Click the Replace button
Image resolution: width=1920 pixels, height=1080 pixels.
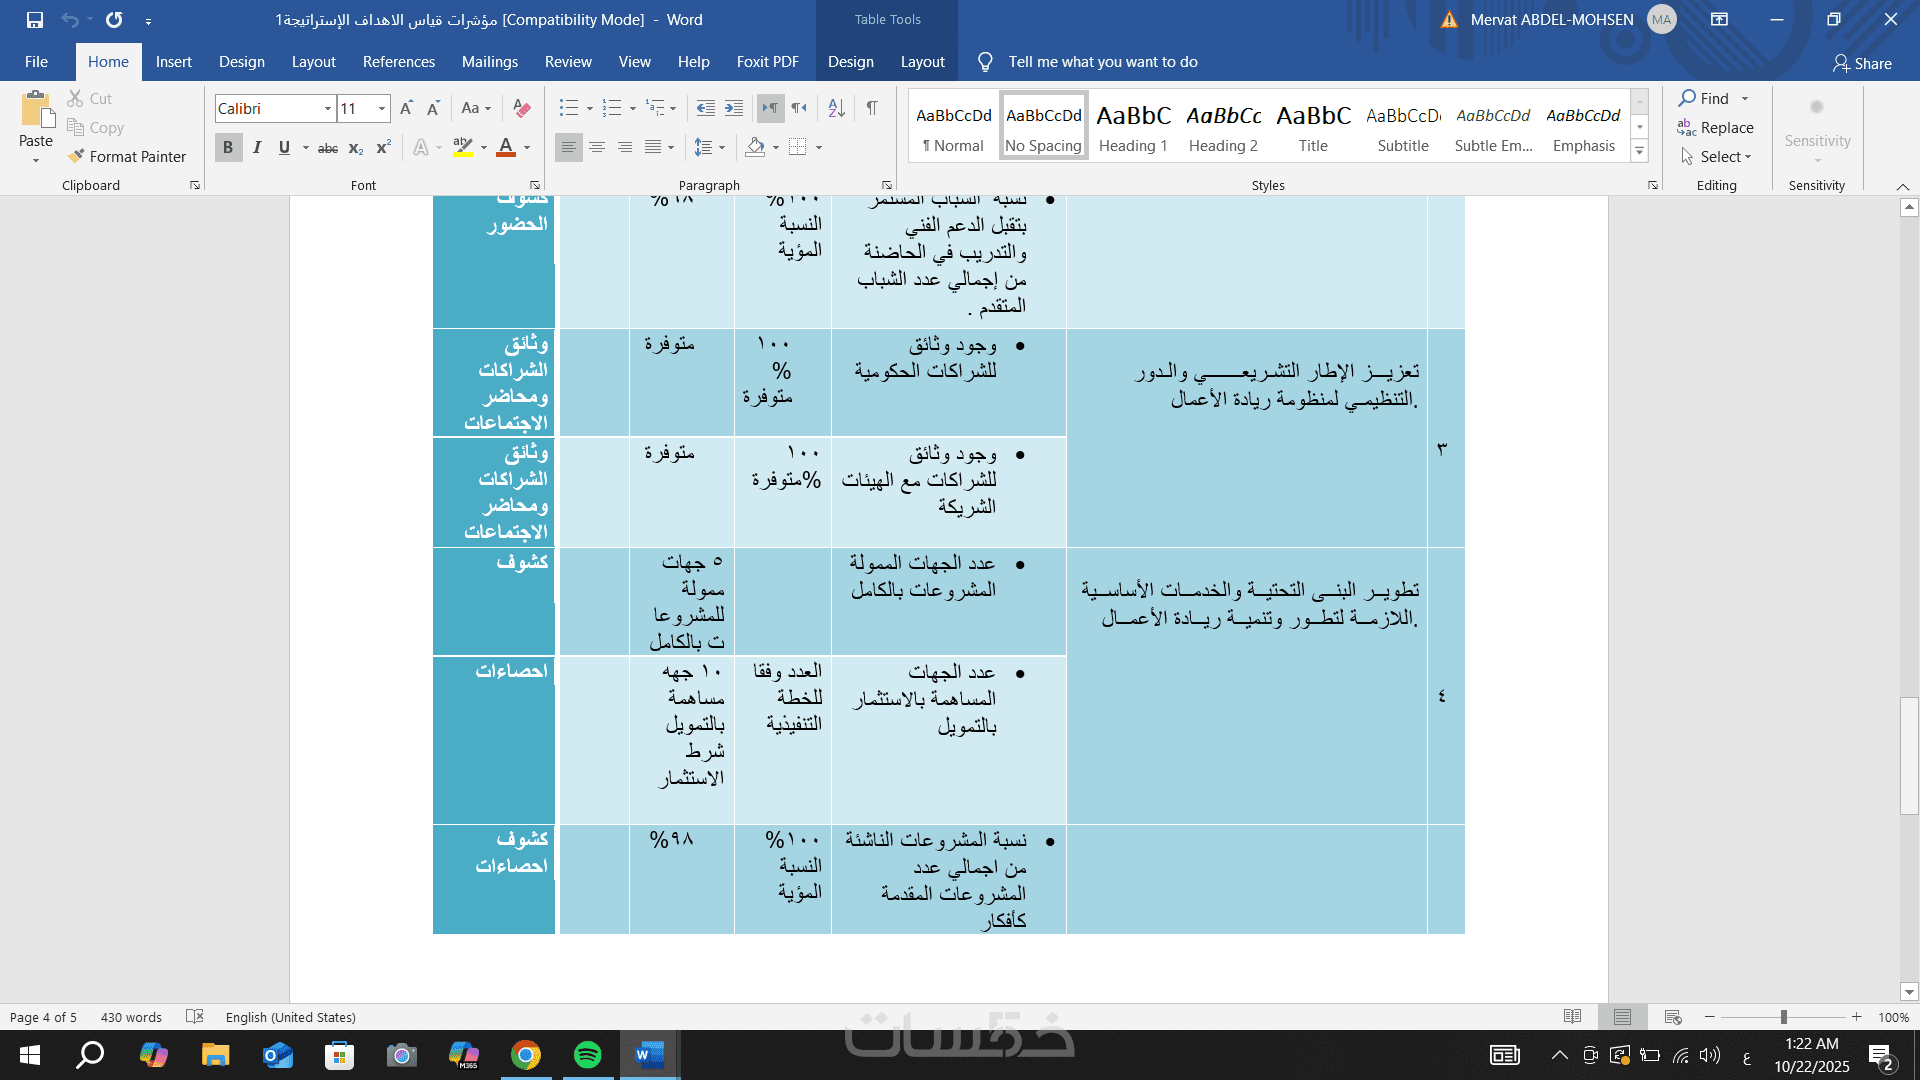1716,128
